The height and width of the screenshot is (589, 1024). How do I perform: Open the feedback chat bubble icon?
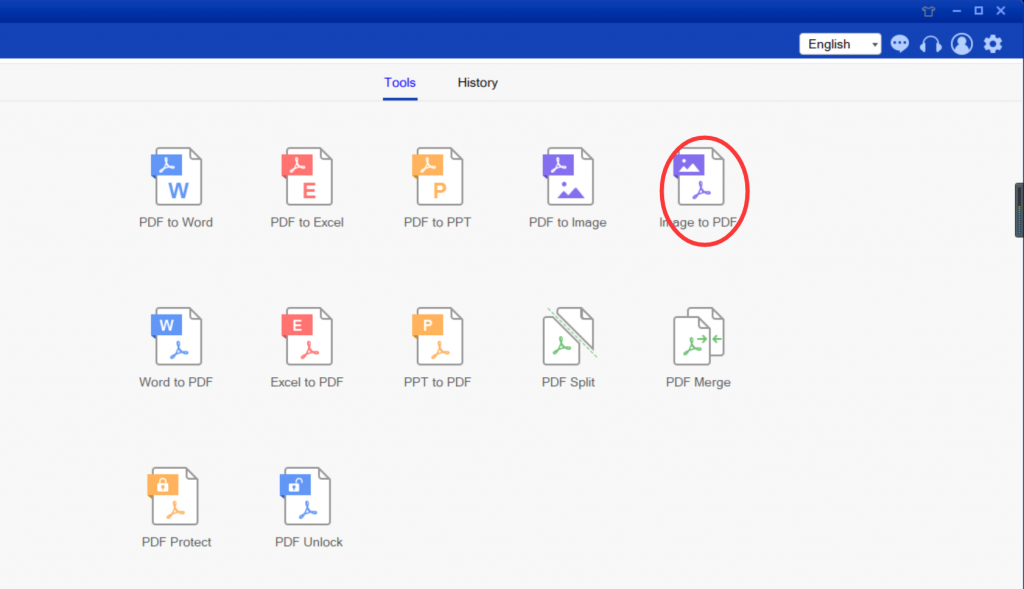[x=900, y=44]
